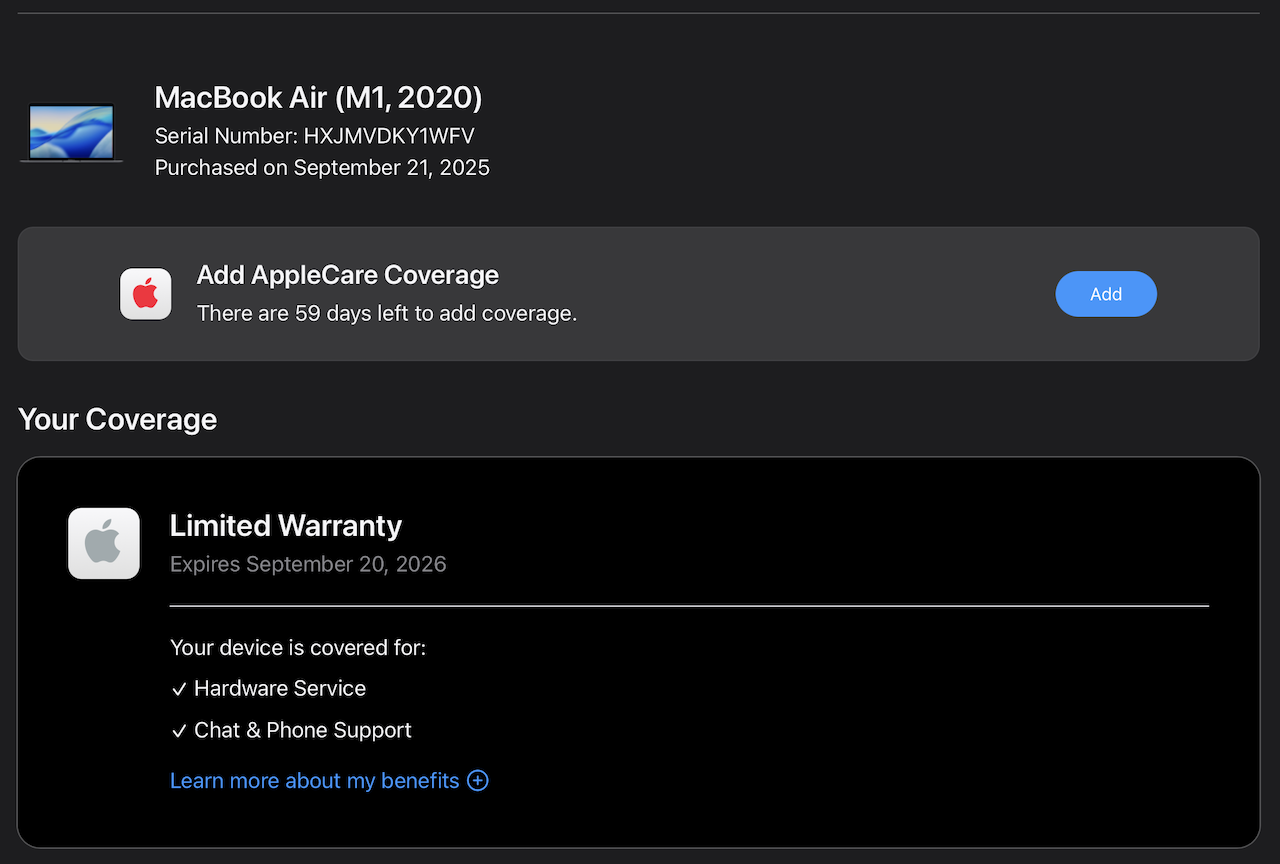
Task: Open Learn more about my benefits link
Action: point(314,780)
